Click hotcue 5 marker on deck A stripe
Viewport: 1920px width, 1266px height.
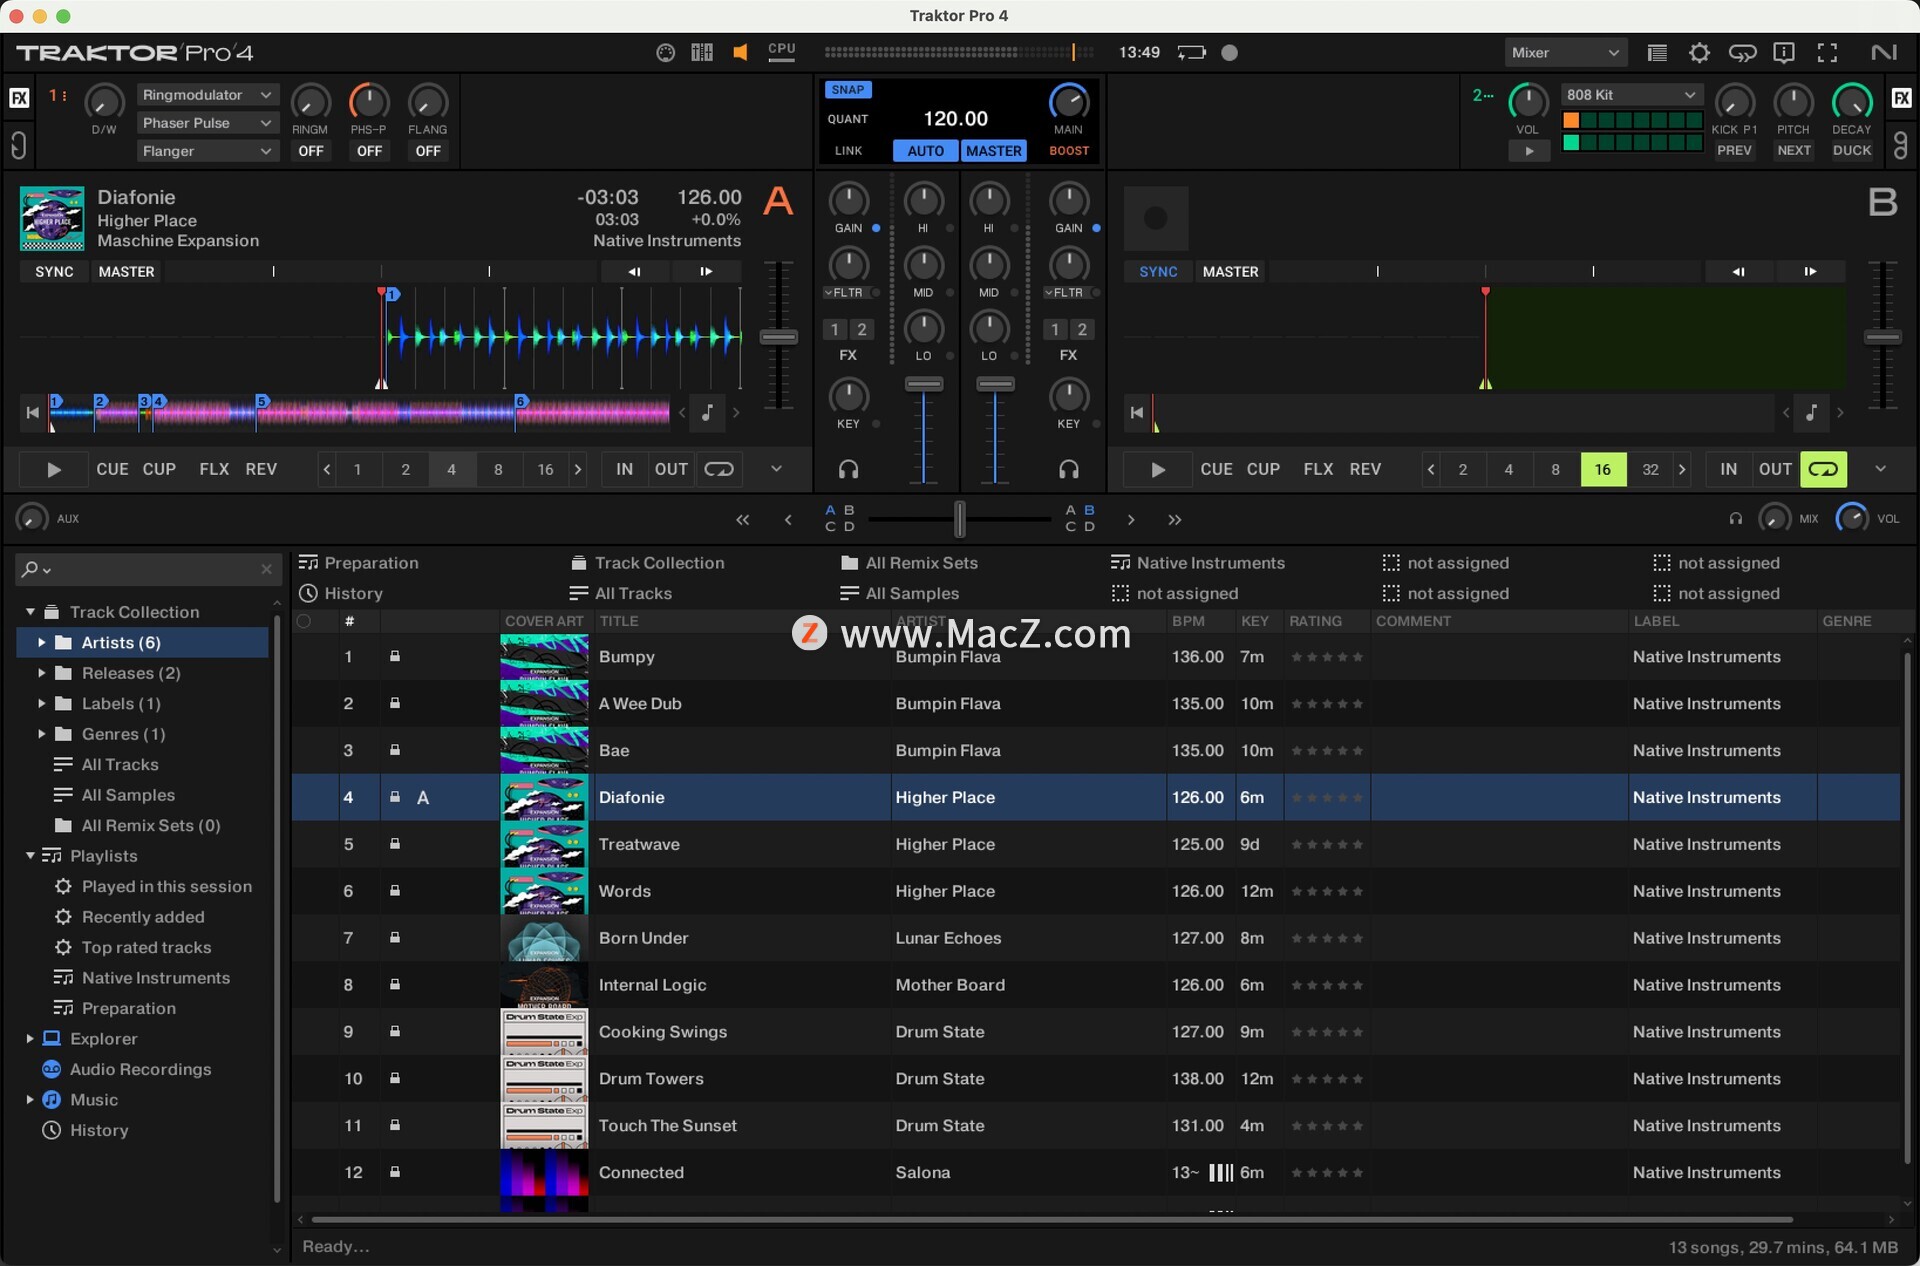pyautogui.click(x=262, y=401)
